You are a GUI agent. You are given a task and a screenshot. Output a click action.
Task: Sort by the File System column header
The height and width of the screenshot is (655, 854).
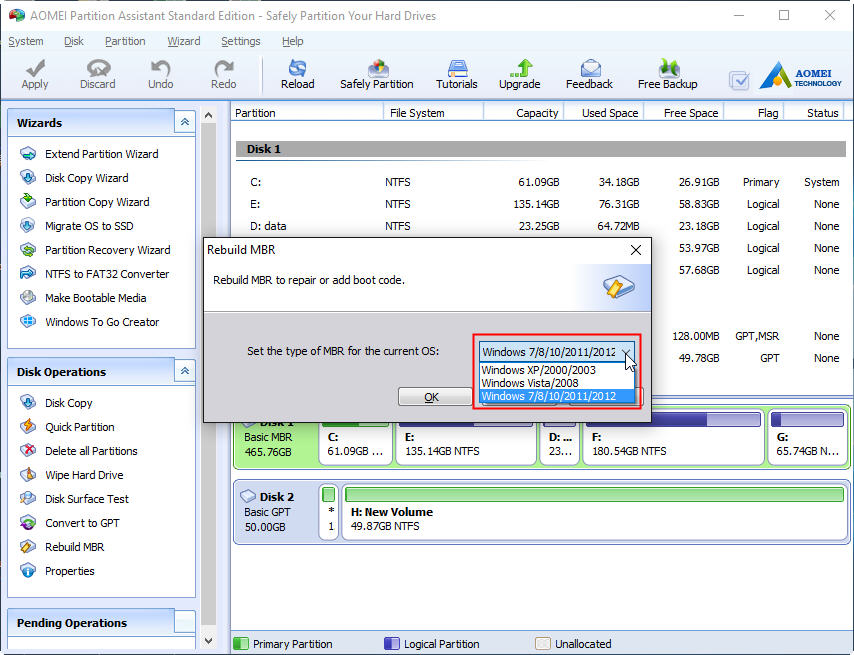[434, 113]
